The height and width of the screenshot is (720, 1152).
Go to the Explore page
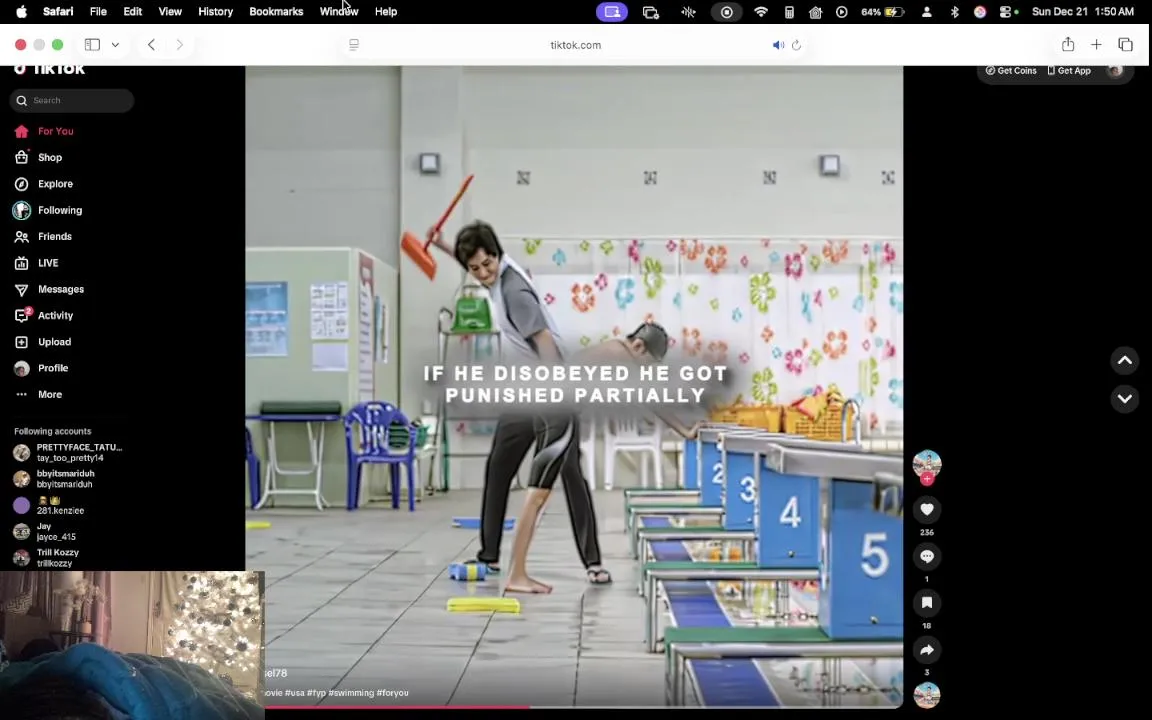pyautogui.click(x=44, y=184)
